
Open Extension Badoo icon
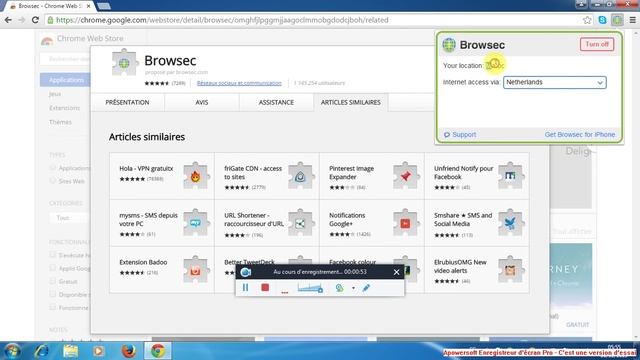(x=196, y=269)
